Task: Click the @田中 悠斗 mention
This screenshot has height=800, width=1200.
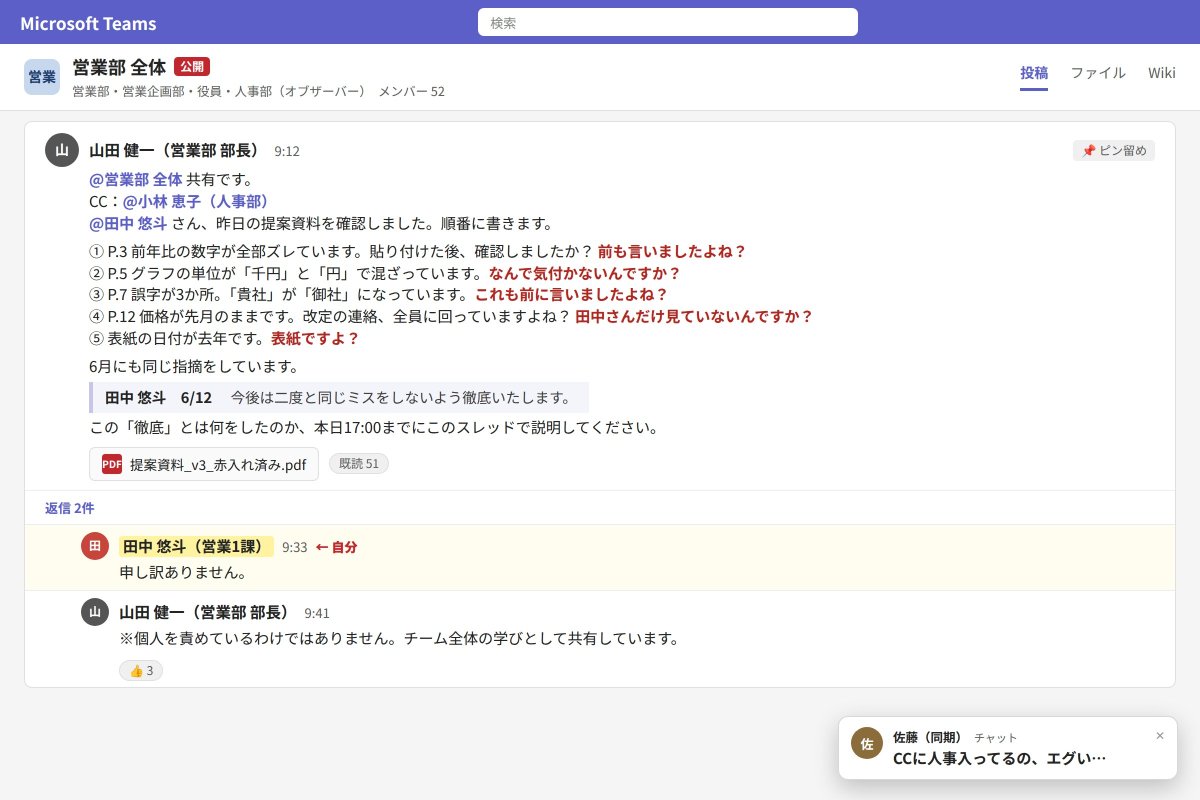Action: coord(128,223)
